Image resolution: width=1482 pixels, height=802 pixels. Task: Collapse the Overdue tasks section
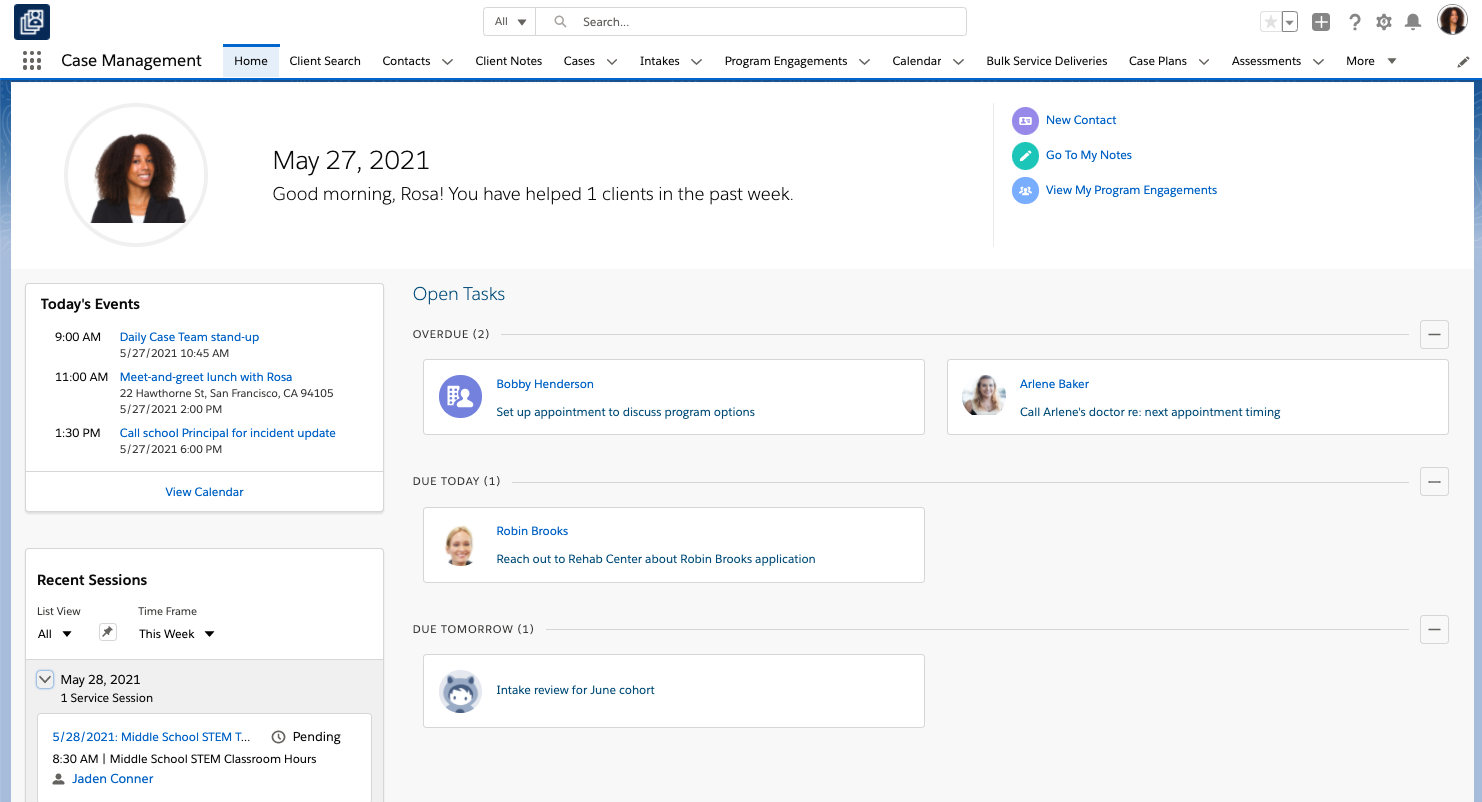(1434, 334)
